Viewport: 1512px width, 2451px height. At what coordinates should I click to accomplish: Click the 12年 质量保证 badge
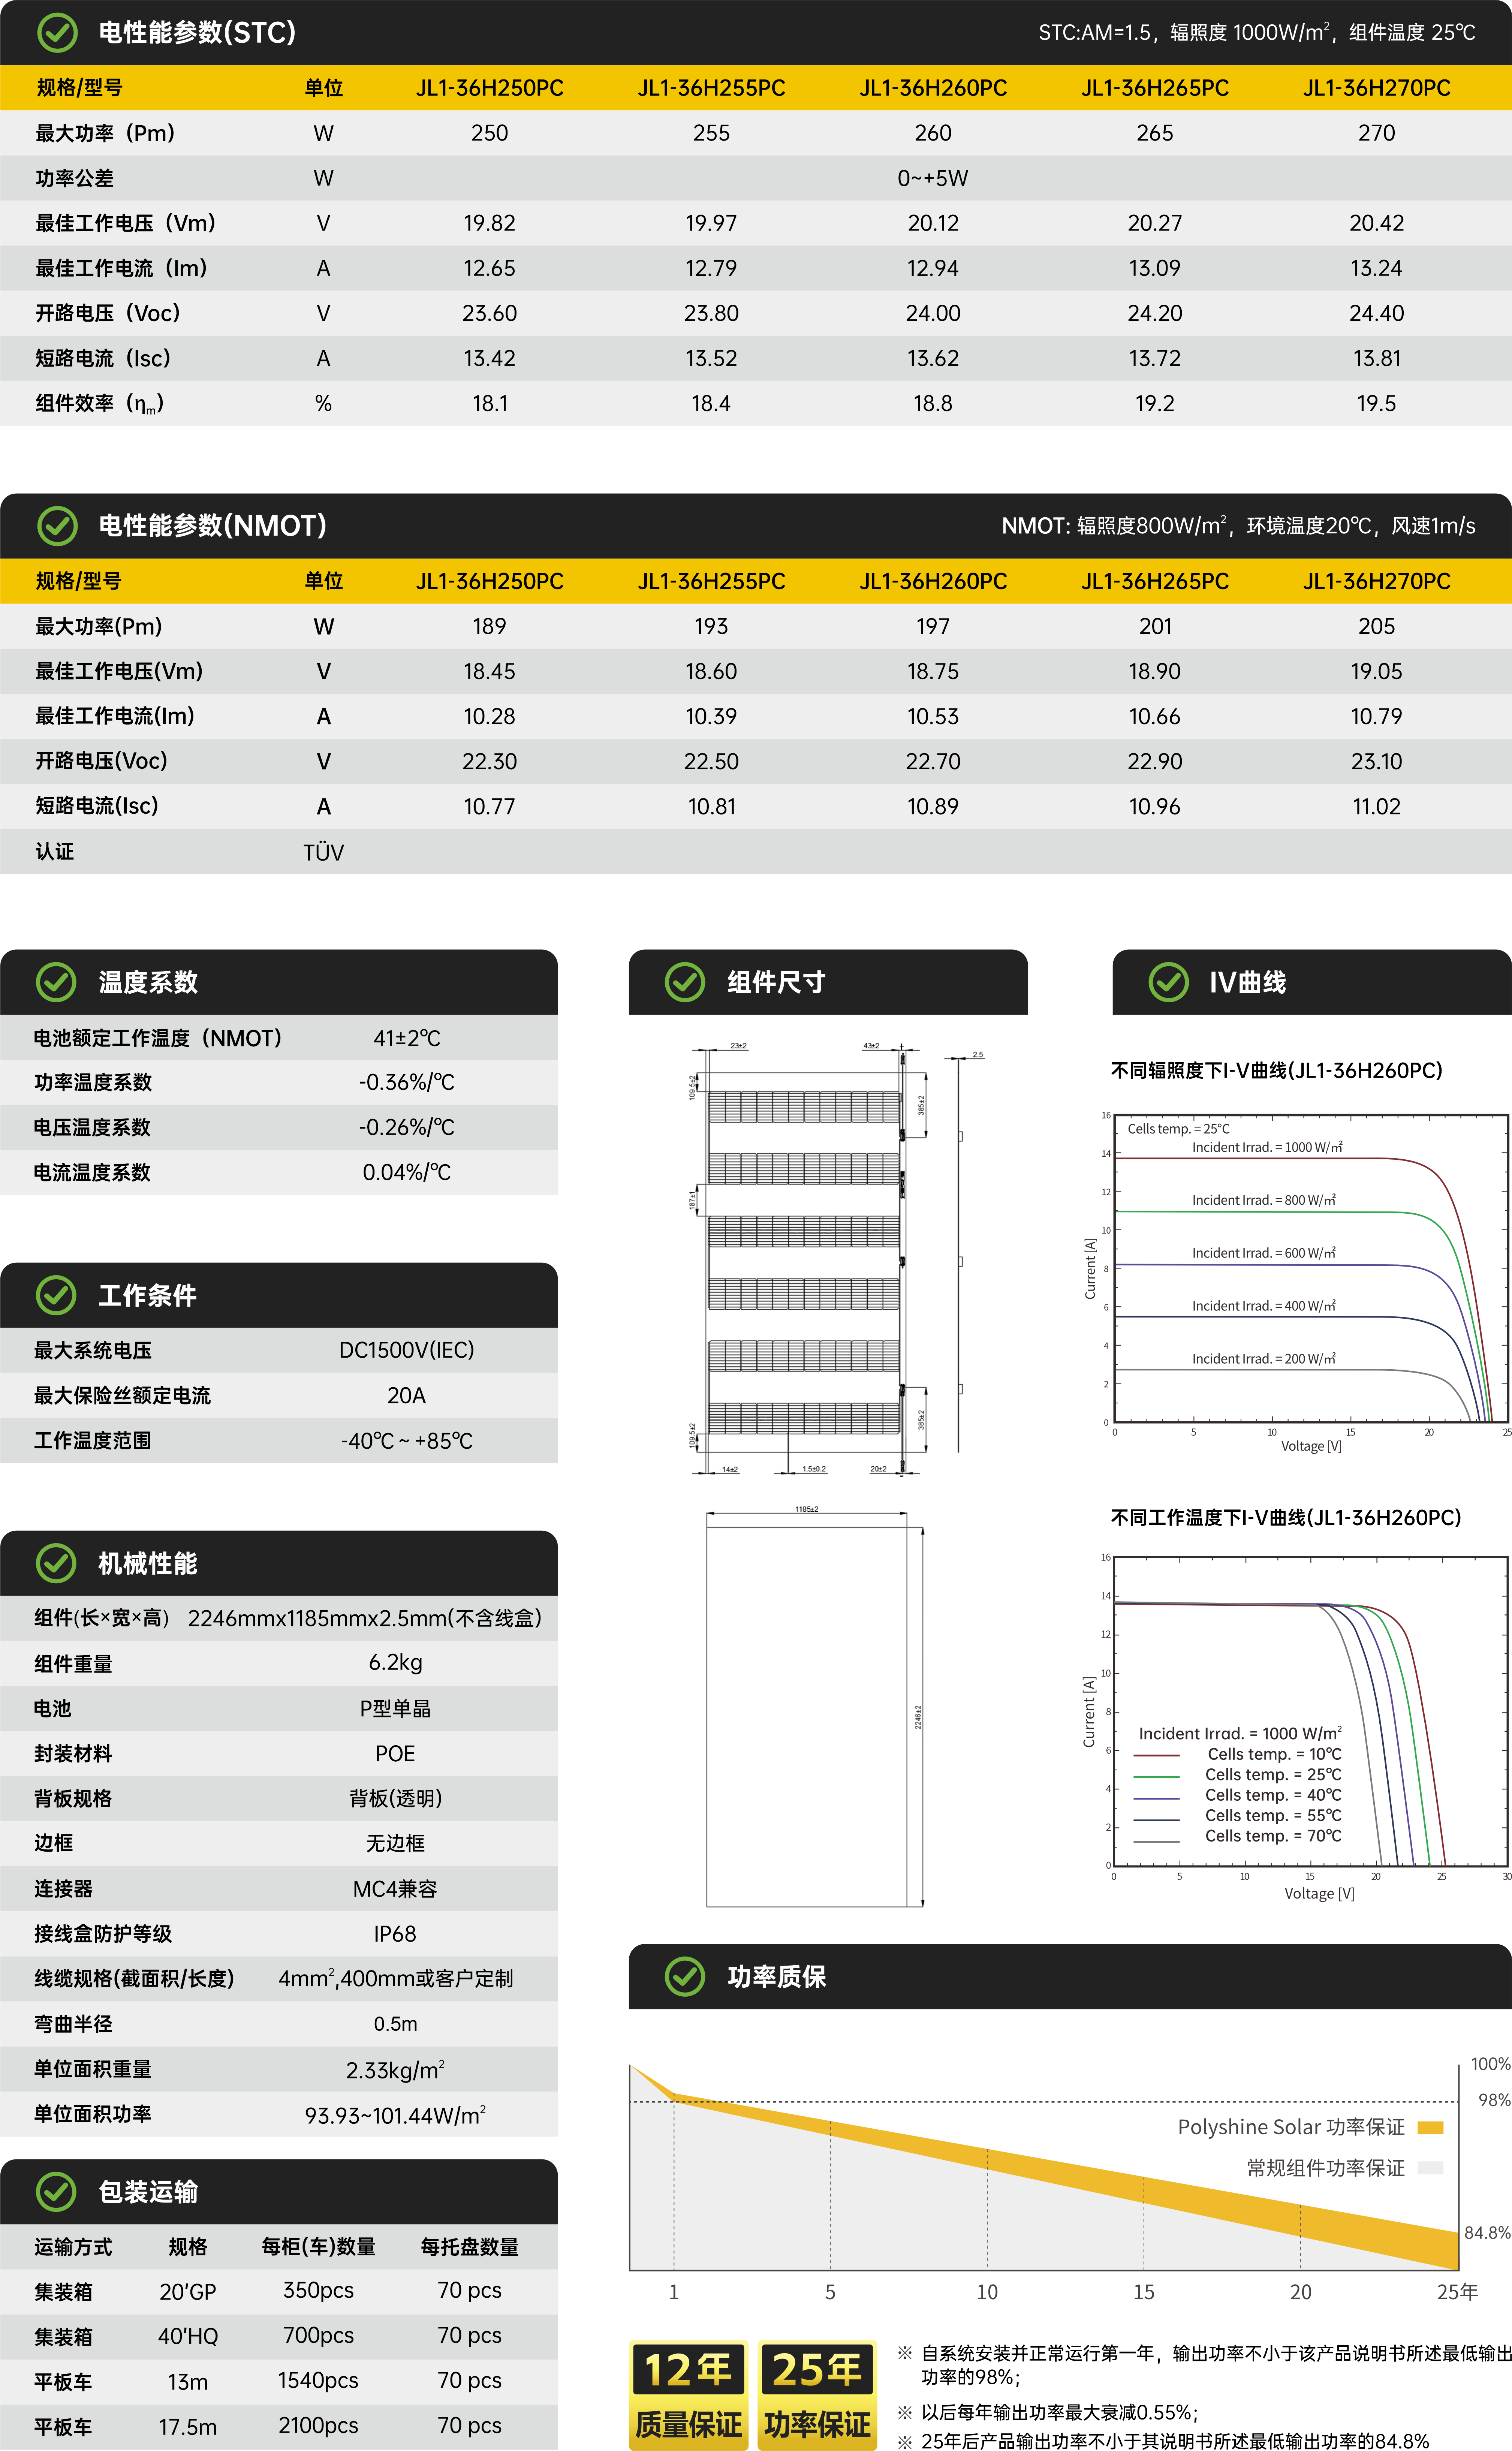[x=688, y=2395]
